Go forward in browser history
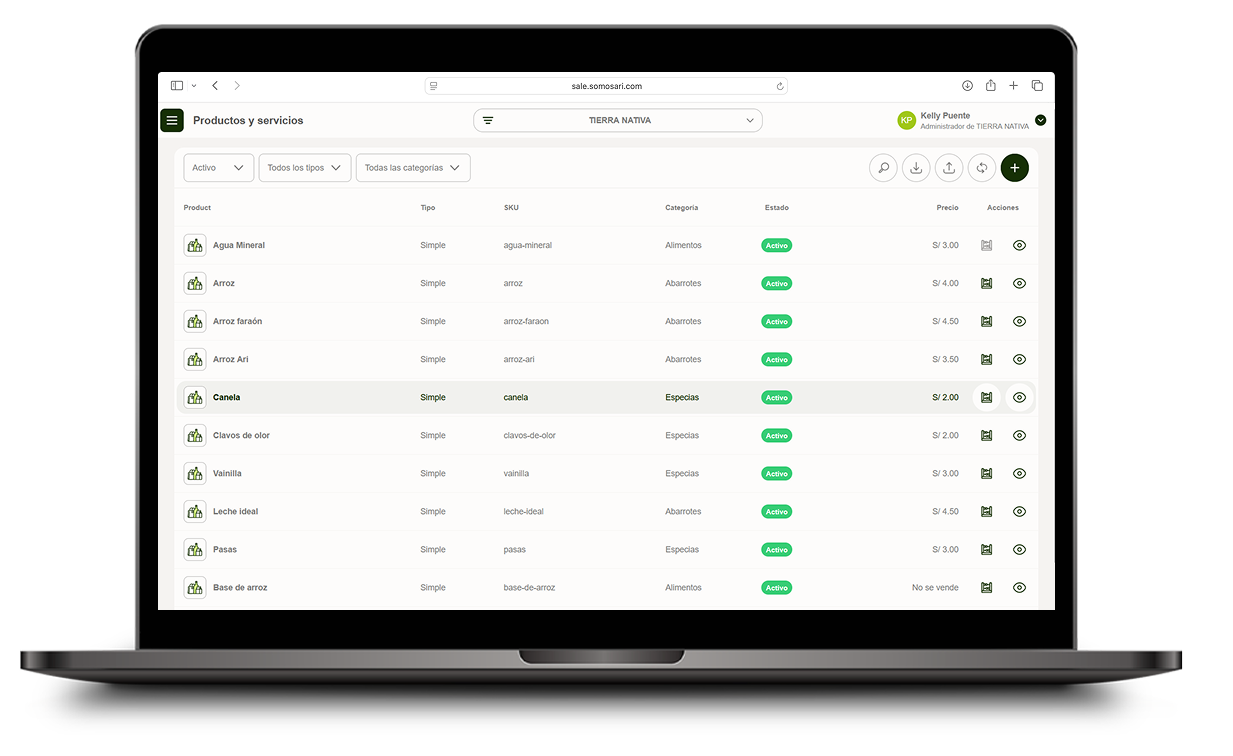Viewport: 1233px width, 756px height. (237, 86)
